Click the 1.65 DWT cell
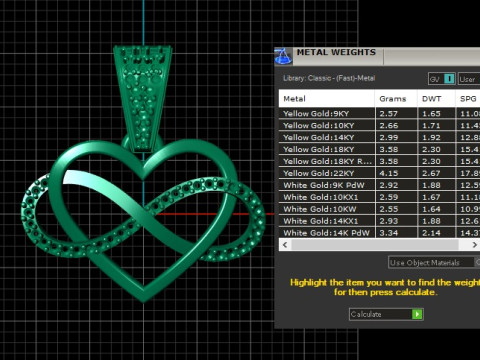The image size is (480, 360). 431,113
